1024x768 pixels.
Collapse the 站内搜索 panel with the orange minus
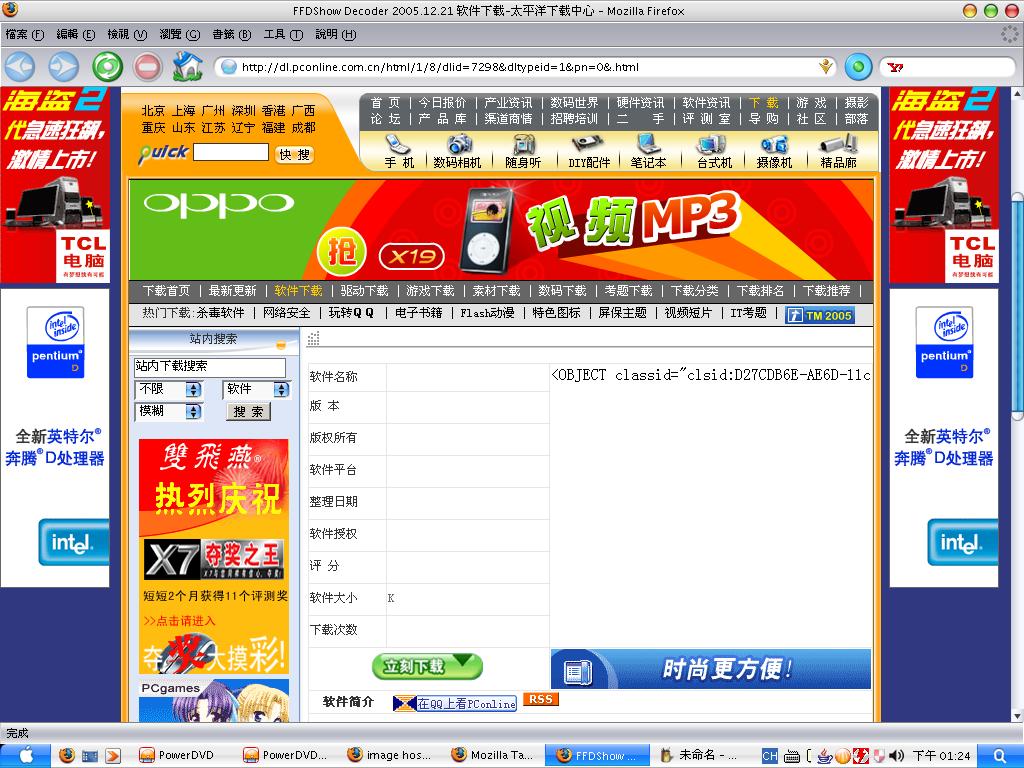click(x=281, y=344)
